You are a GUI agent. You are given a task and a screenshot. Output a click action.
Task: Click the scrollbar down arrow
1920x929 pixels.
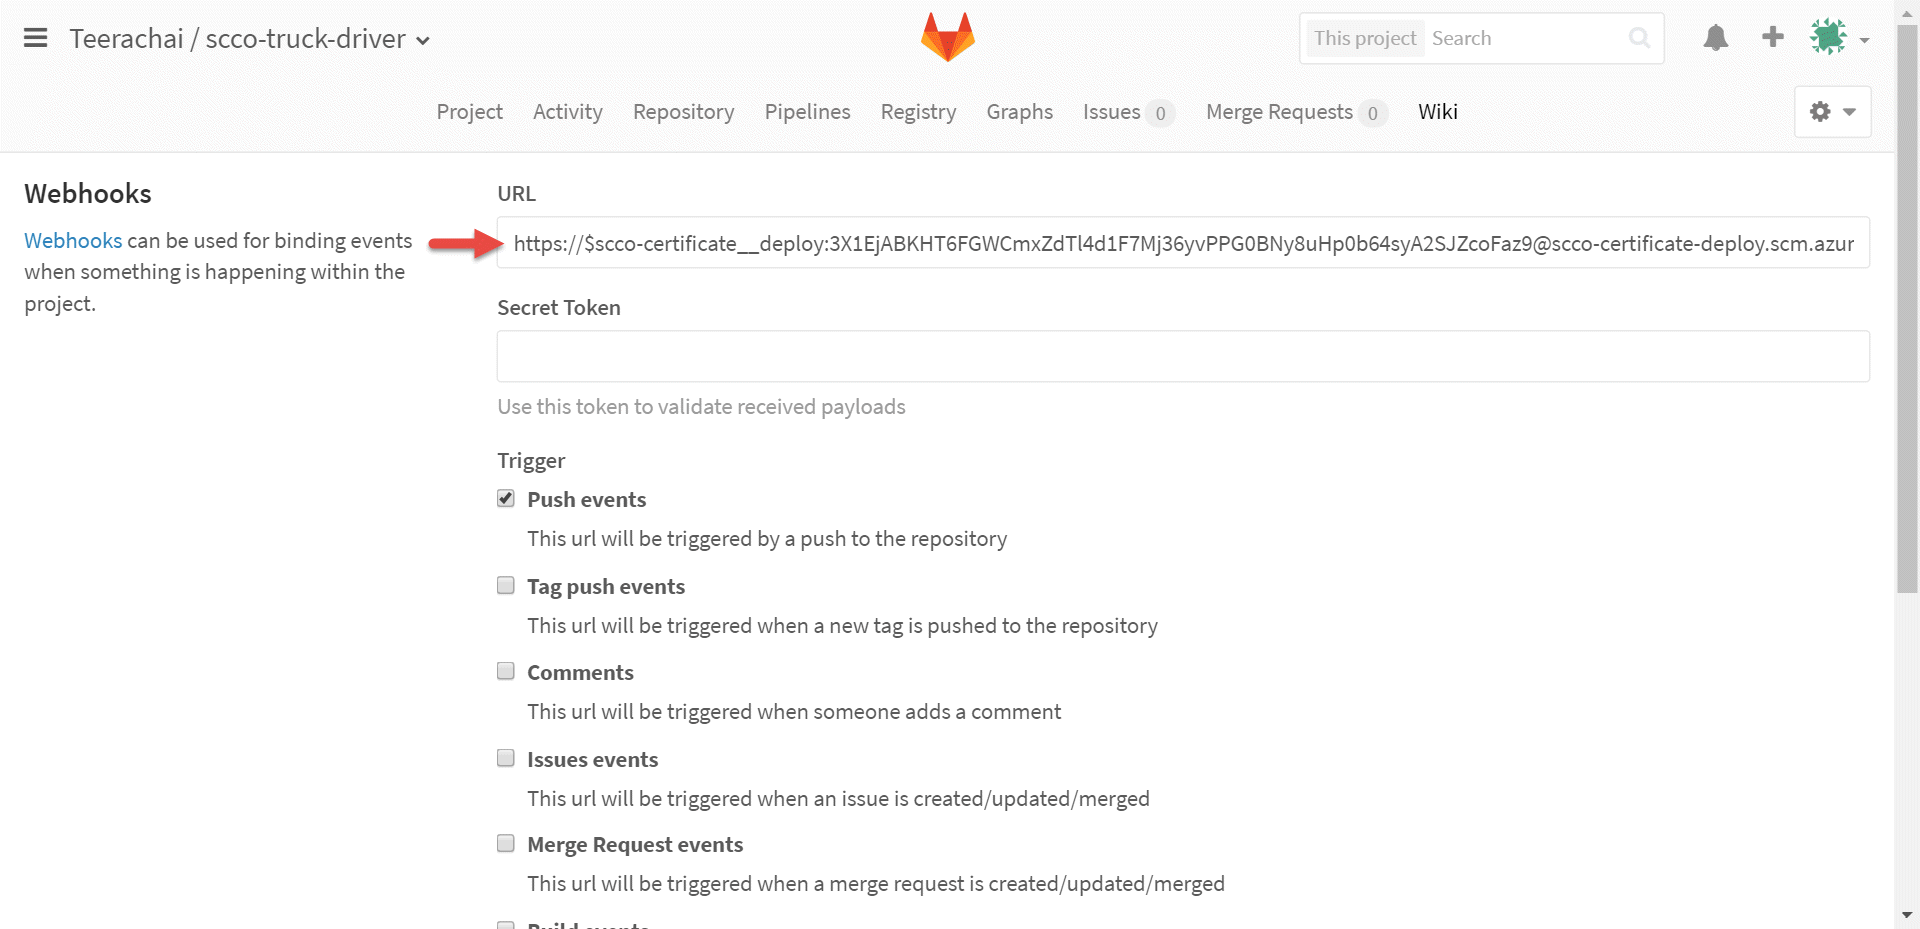[x=1908, y=916]
